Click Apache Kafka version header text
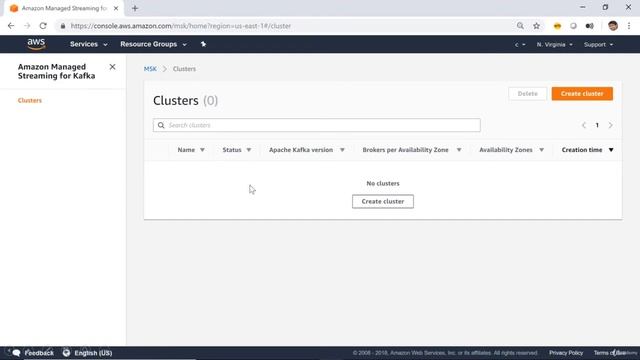 (x=301, y=150)
